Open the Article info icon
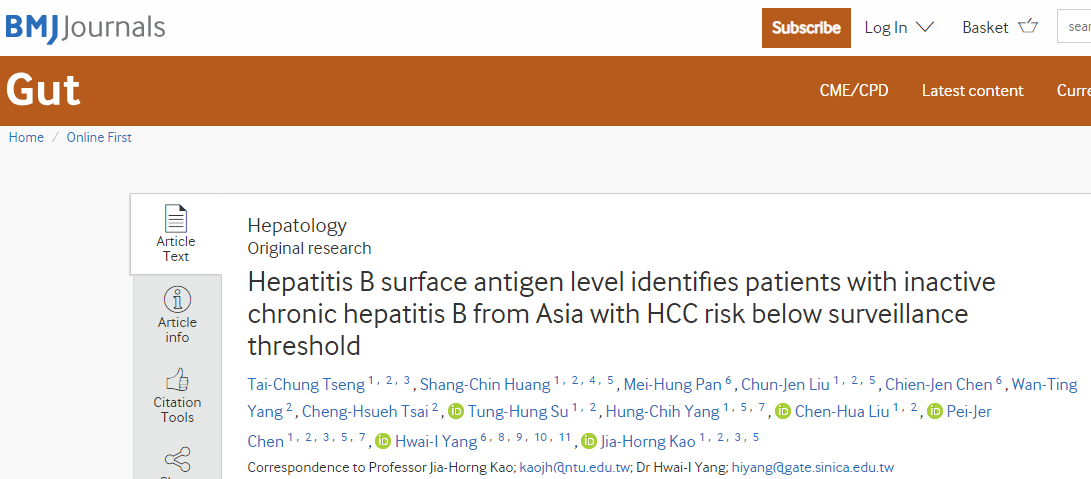The width and height of the screenshot is (1091, 479). pos(177,299)
